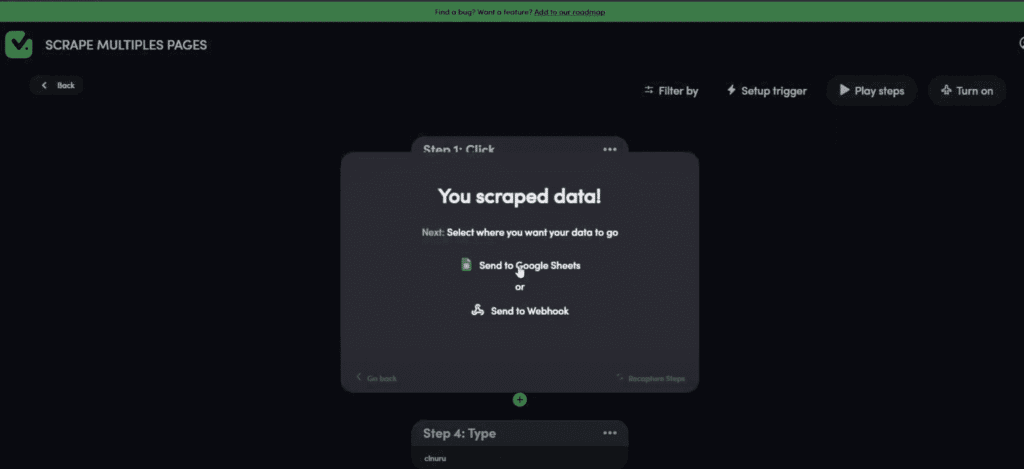This screenshot has width=1024, height=469.
Task: Choose Send to Google Sheets
Action: point(520,266)
